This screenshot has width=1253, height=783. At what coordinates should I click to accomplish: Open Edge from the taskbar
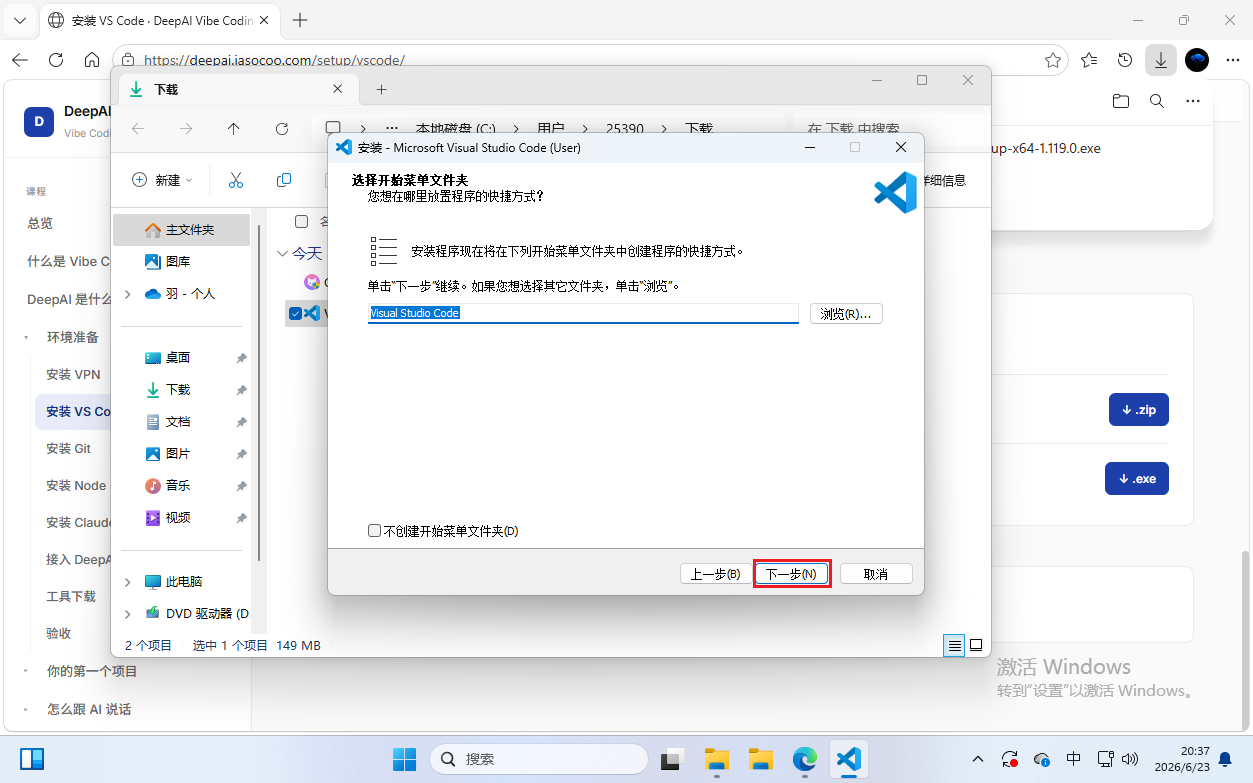[805, 759]
